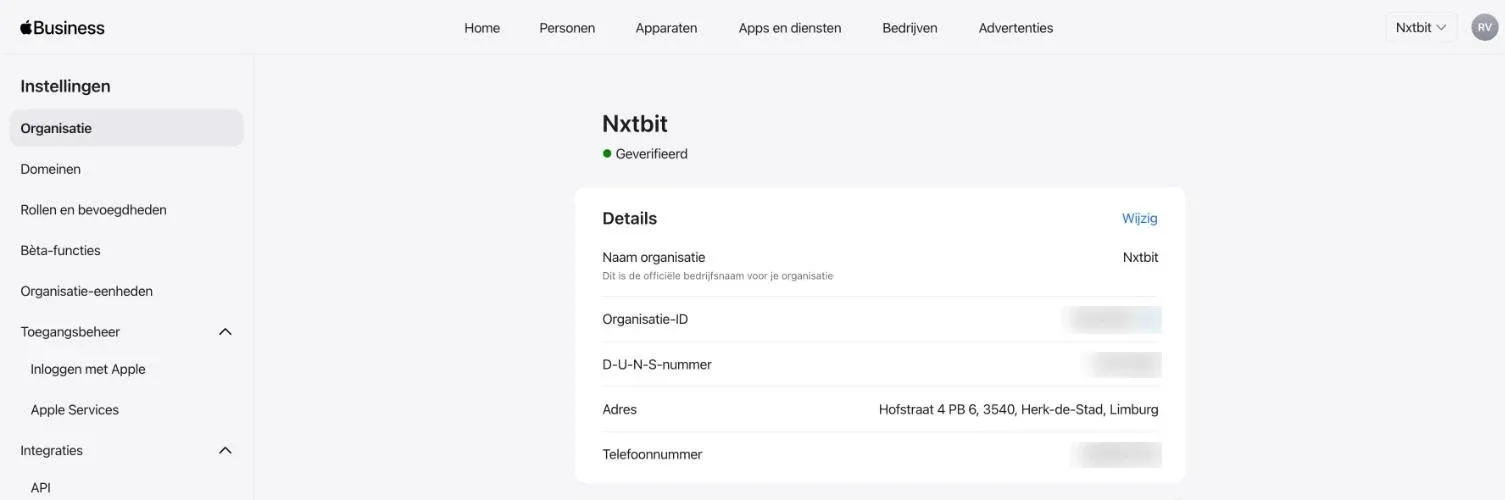Click the Telefoonnummer row label
Viewport: 1505px width, 500px height.
pos(652,455)
